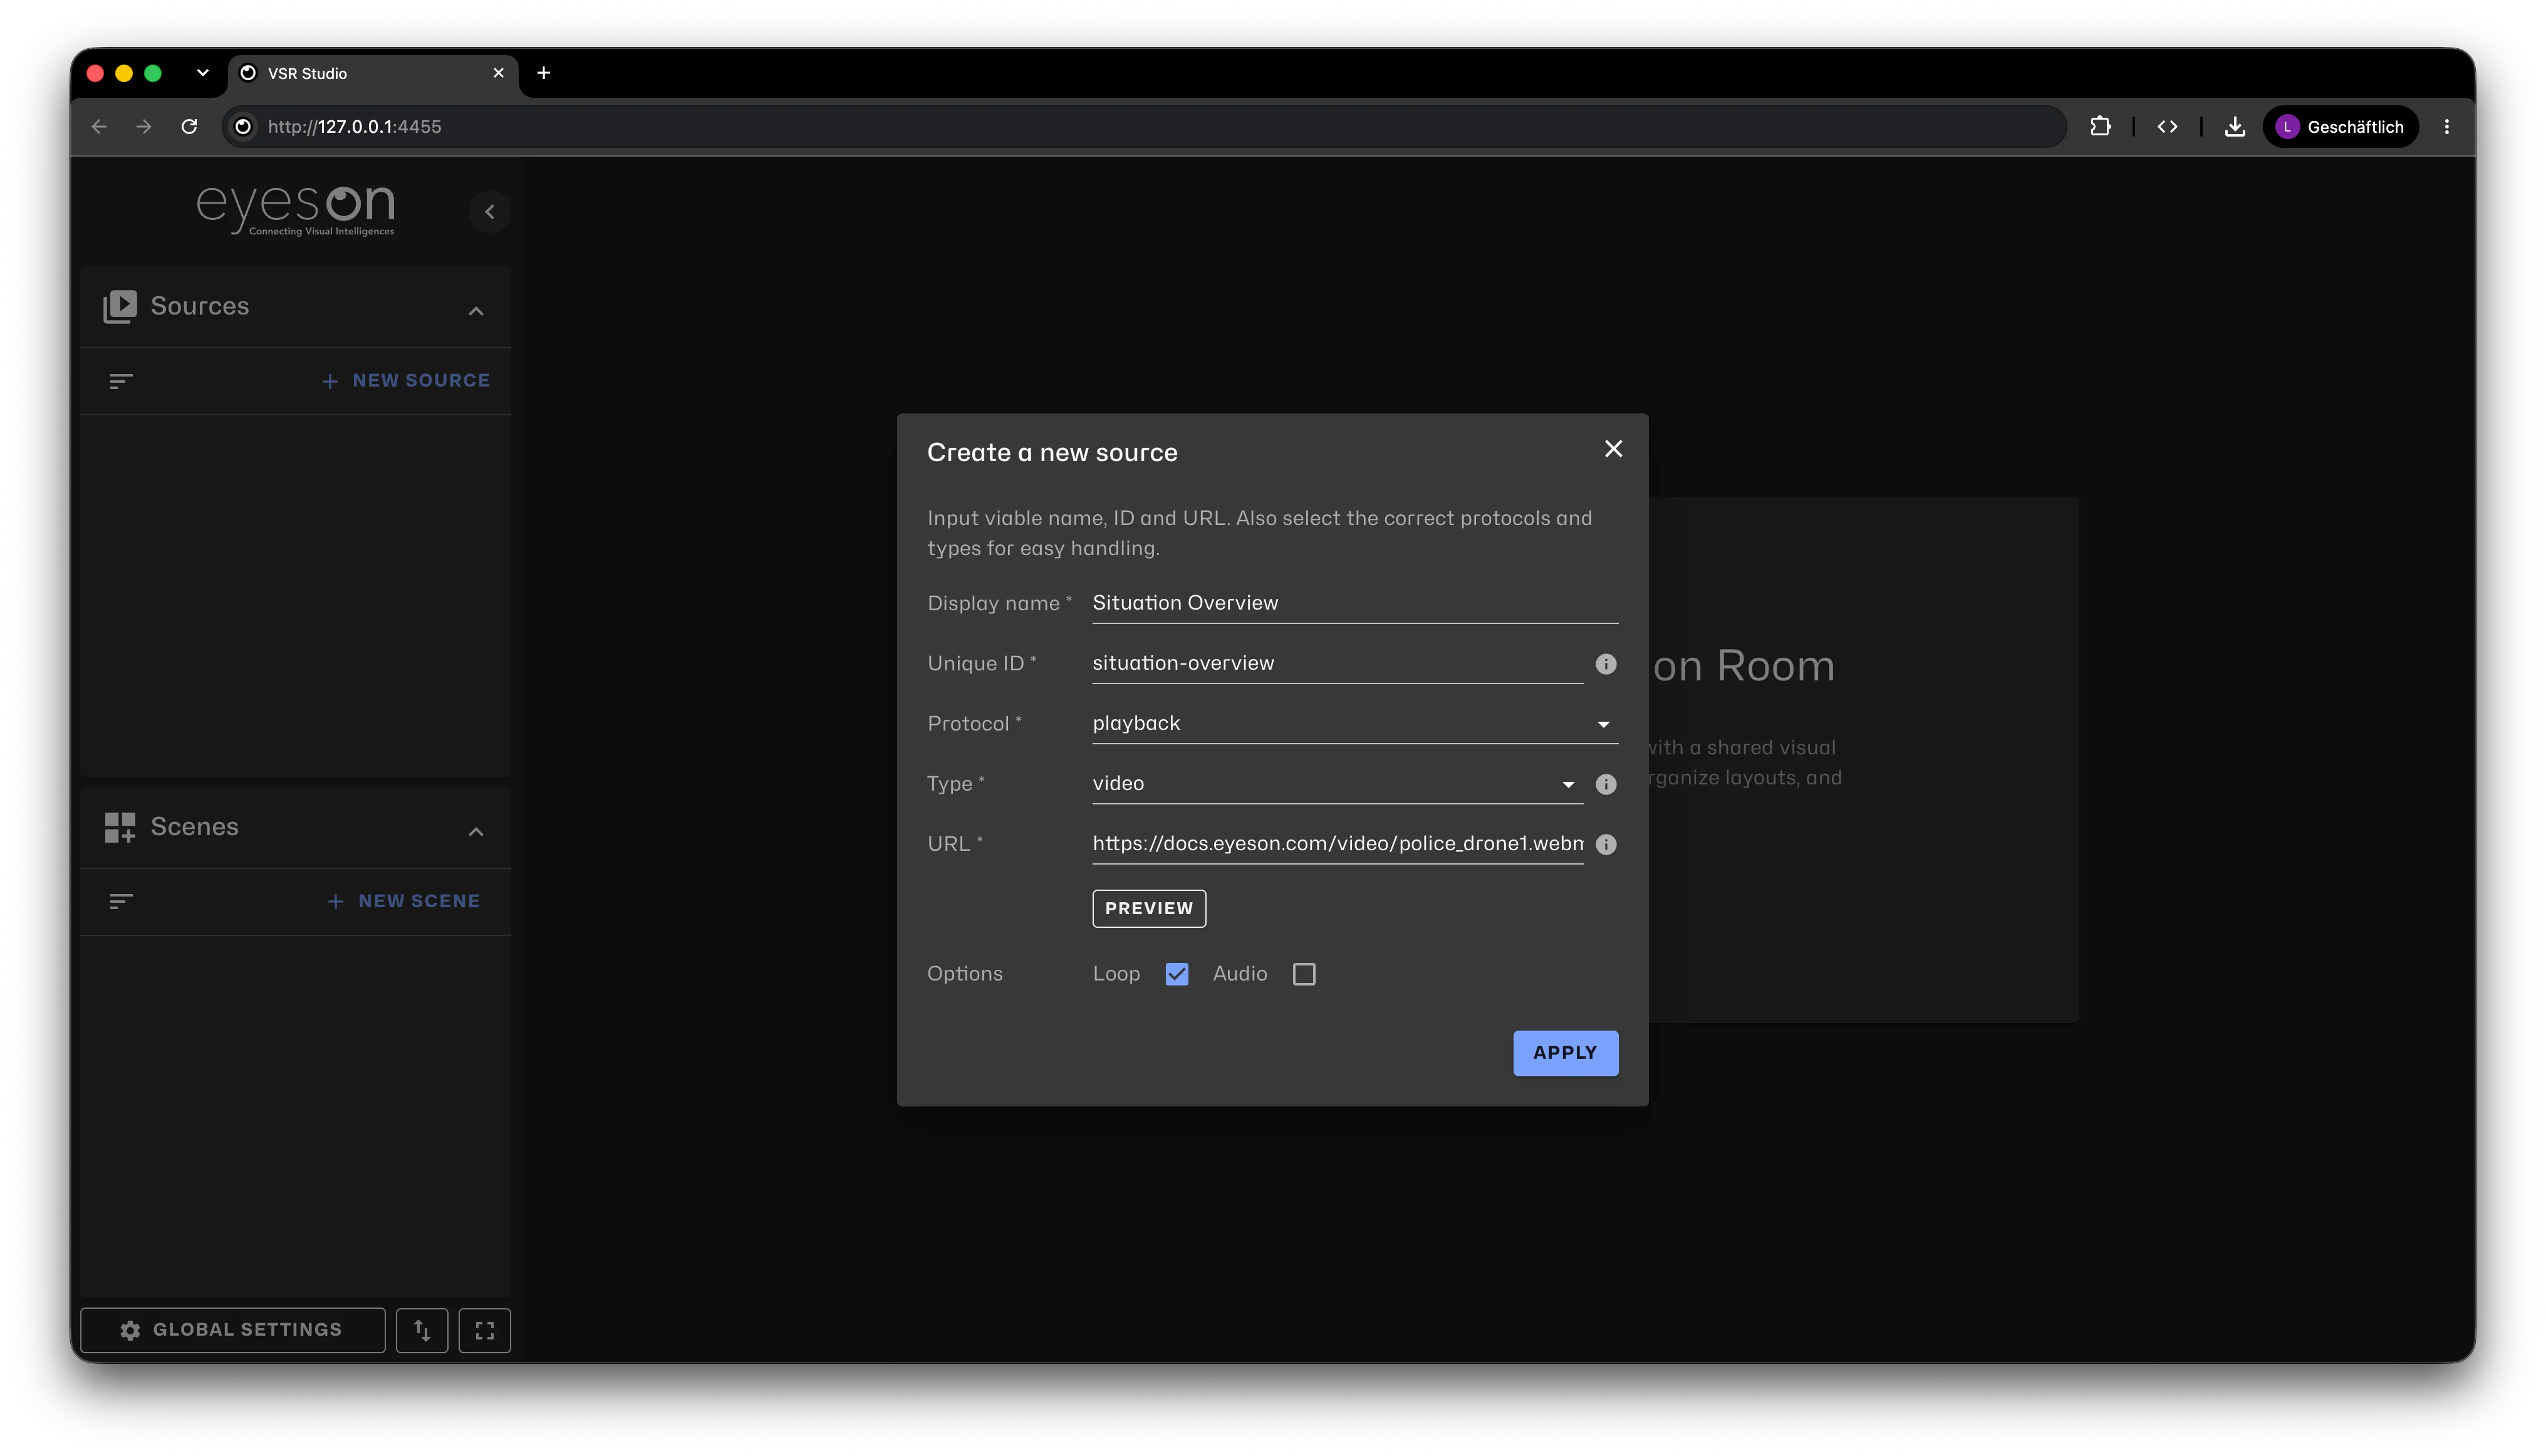Image resolution: width=2546 pixels, height=1456 pixels.
Task: Add a new source
Action: pos(406,381)
